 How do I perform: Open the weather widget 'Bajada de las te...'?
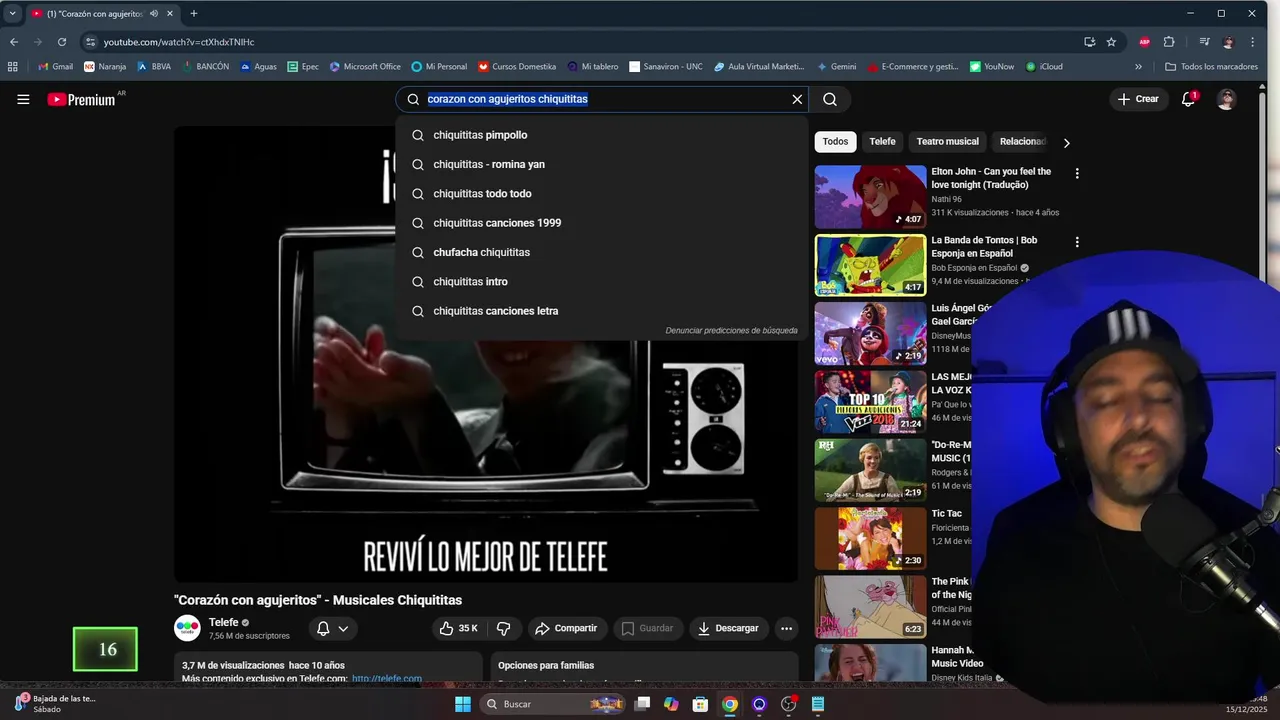(x=55, y=704)
